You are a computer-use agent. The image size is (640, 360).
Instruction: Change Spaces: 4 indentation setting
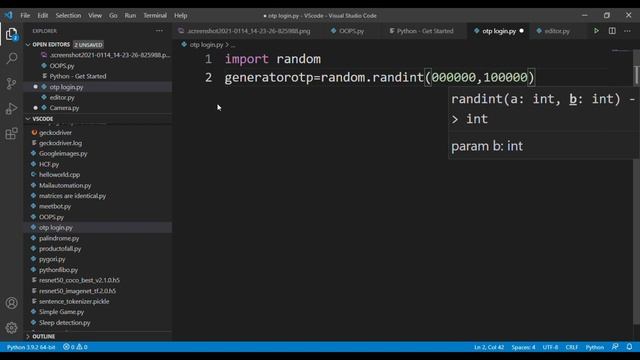coord(523,347)
